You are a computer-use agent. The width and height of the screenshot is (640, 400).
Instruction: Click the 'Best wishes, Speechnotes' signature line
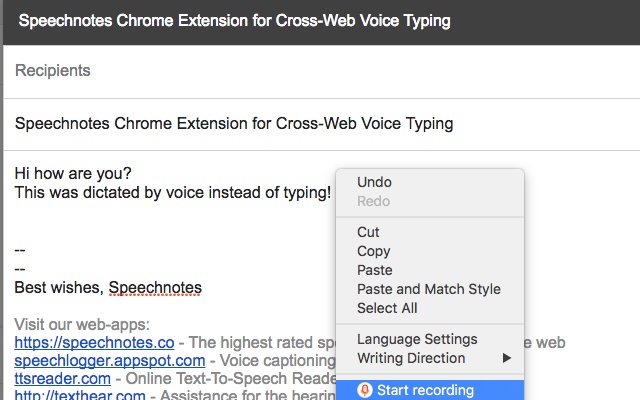(x=108, y=288)
